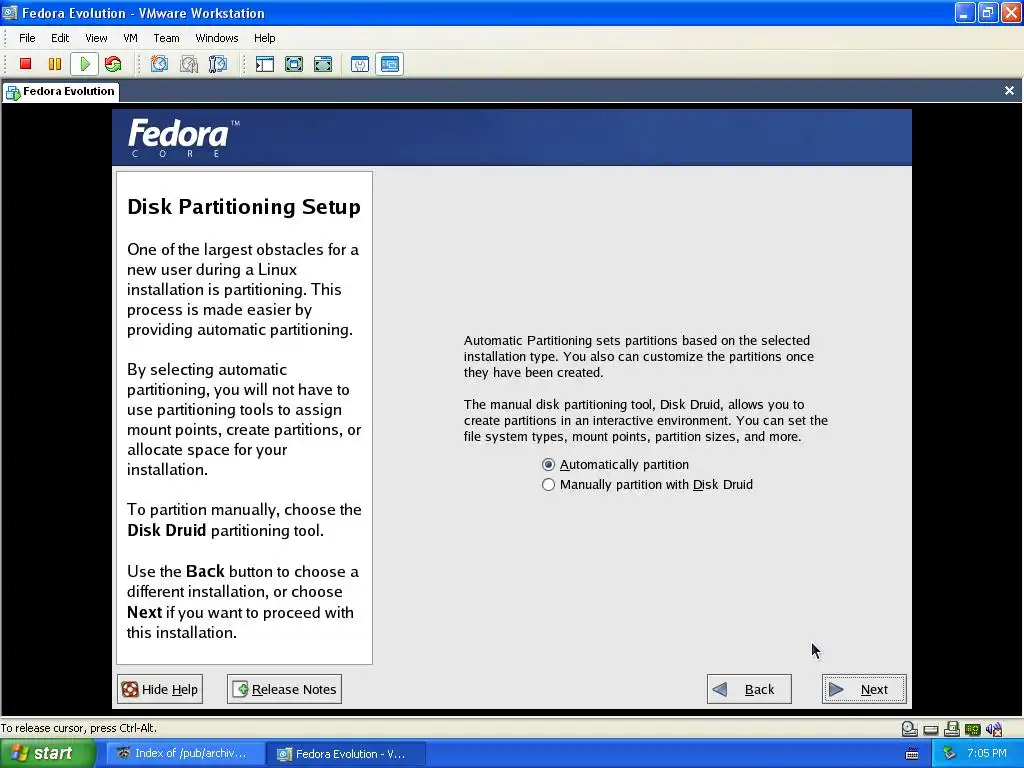The height and width of the screenshot is (768, 1024).
Task: Click the taskbar clock showing 7:05 PM
Action: coord(987,754)
